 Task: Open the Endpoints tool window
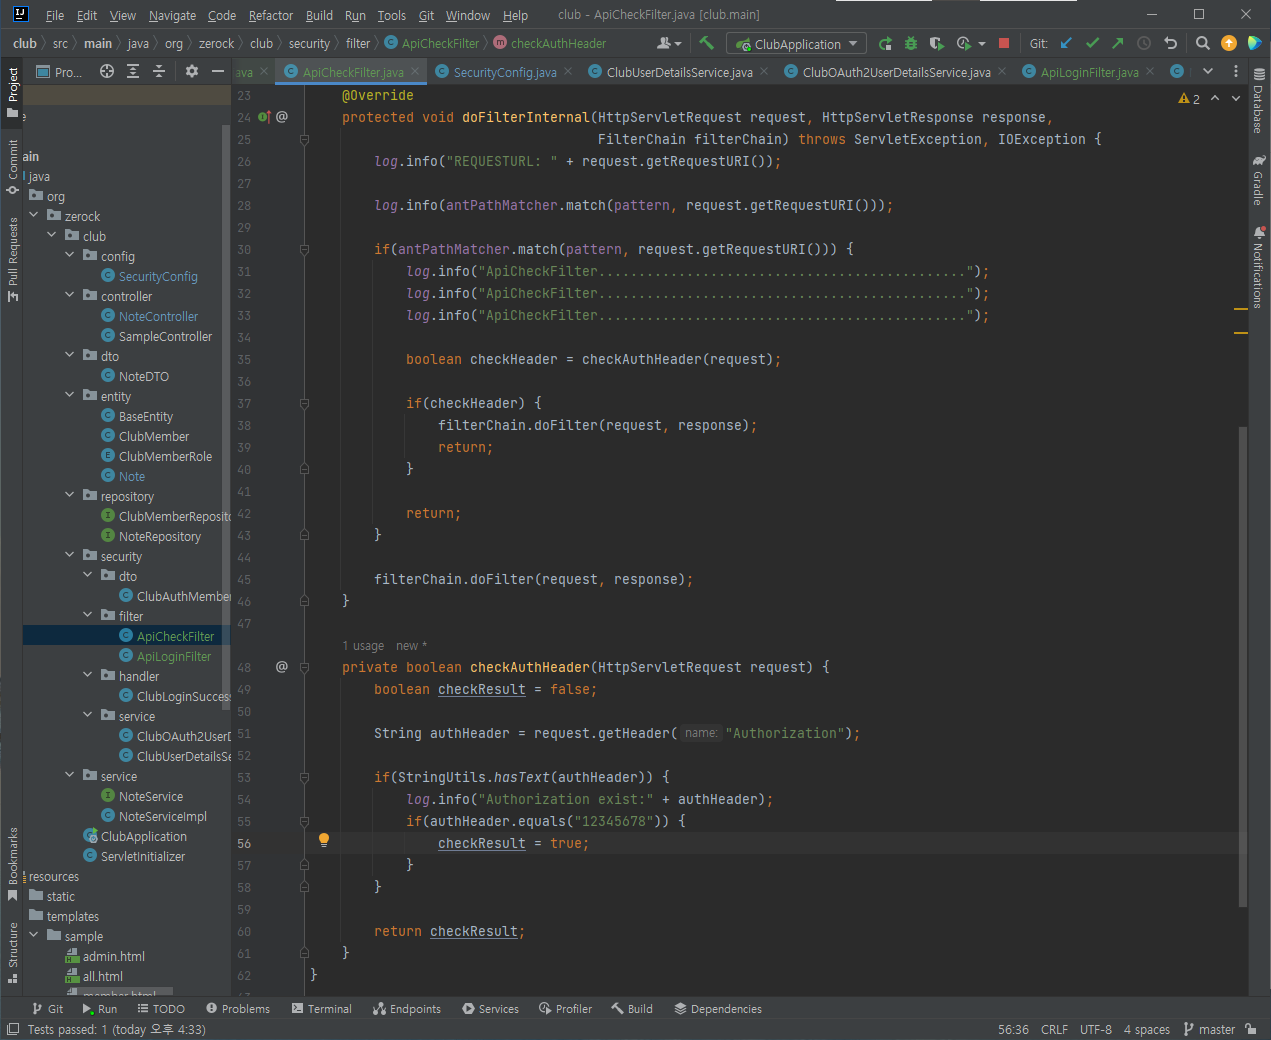pos(407,1009)
